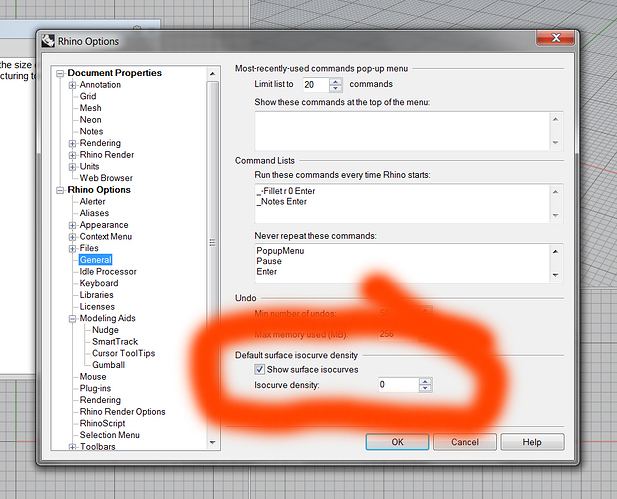The width and height of the screenshot is (617, 499).
Task: Decrease the Limit list to commands value
Action: [x=335, y=88]
